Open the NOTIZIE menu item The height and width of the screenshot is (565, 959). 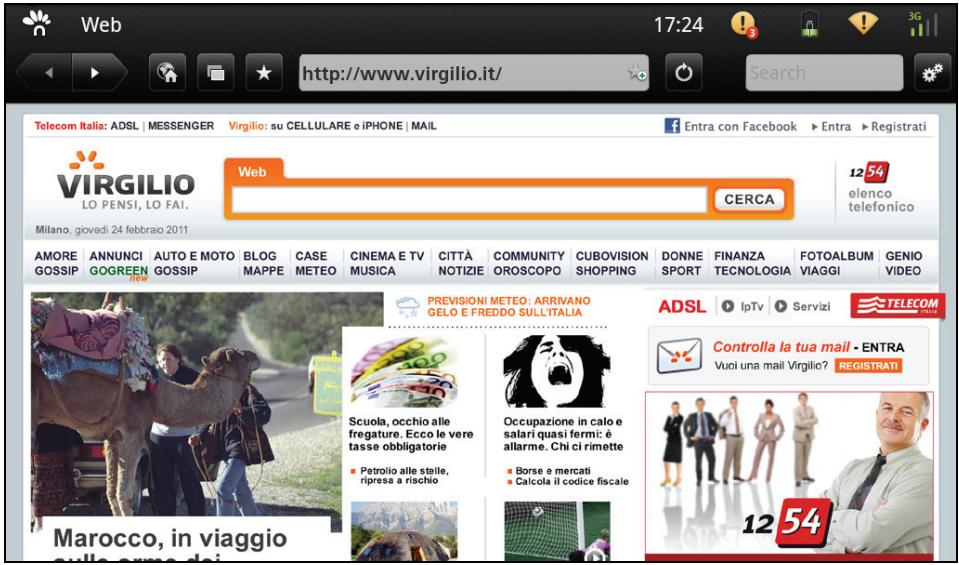[x=461, y=271]
